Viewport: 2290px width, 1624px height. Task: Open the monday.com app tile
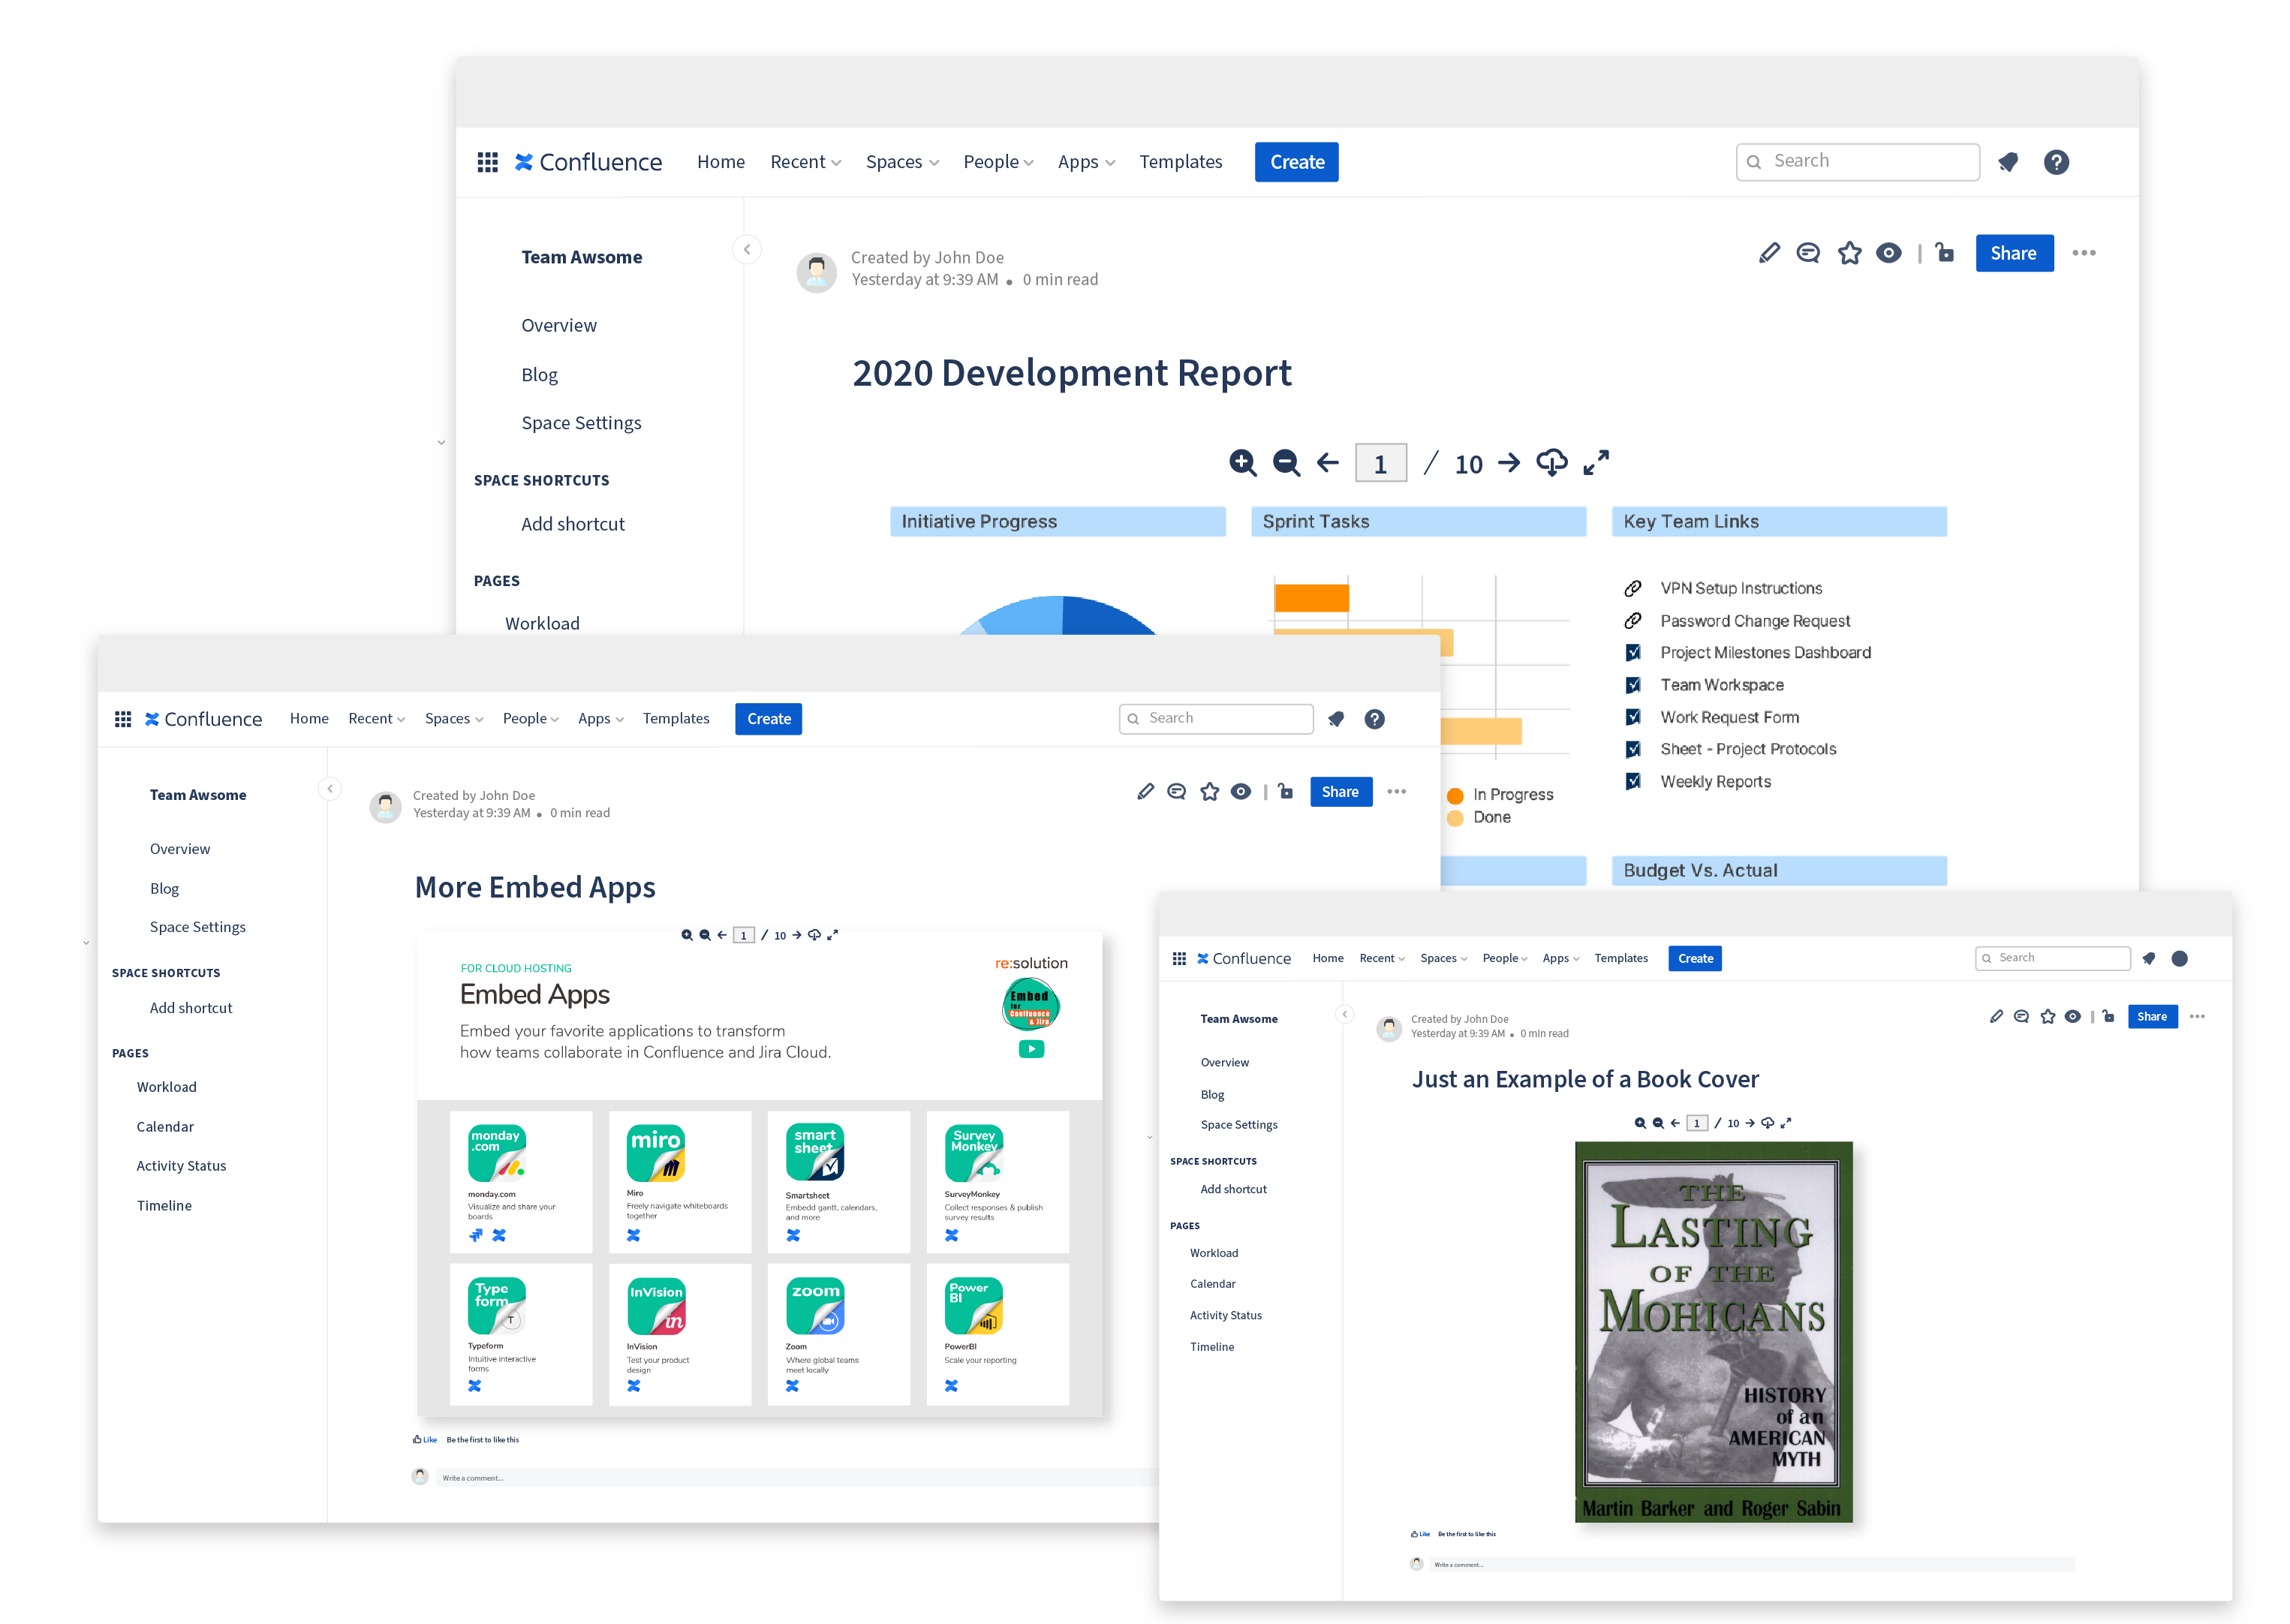[x=521, y=1181]
